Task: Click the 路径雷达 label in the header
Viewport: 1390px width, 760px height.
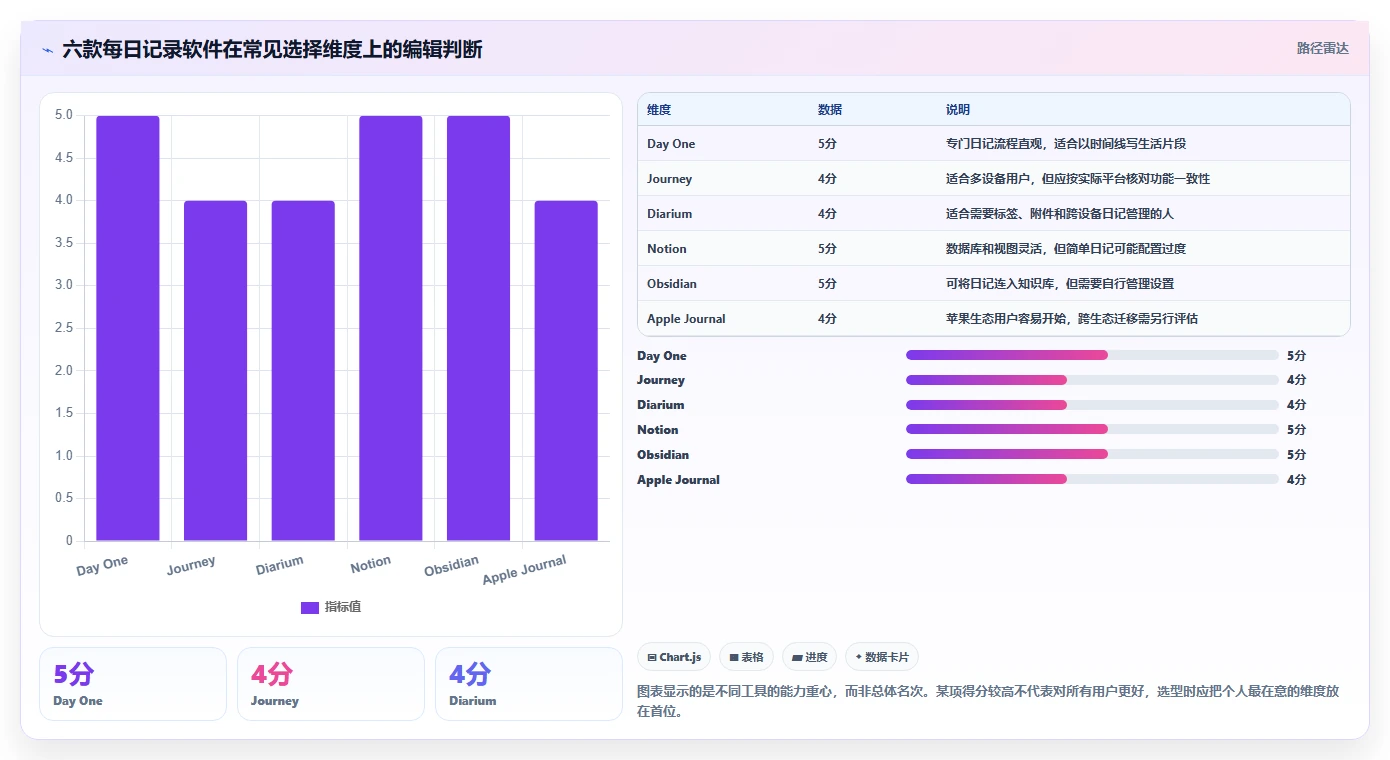Action: 1322,48
